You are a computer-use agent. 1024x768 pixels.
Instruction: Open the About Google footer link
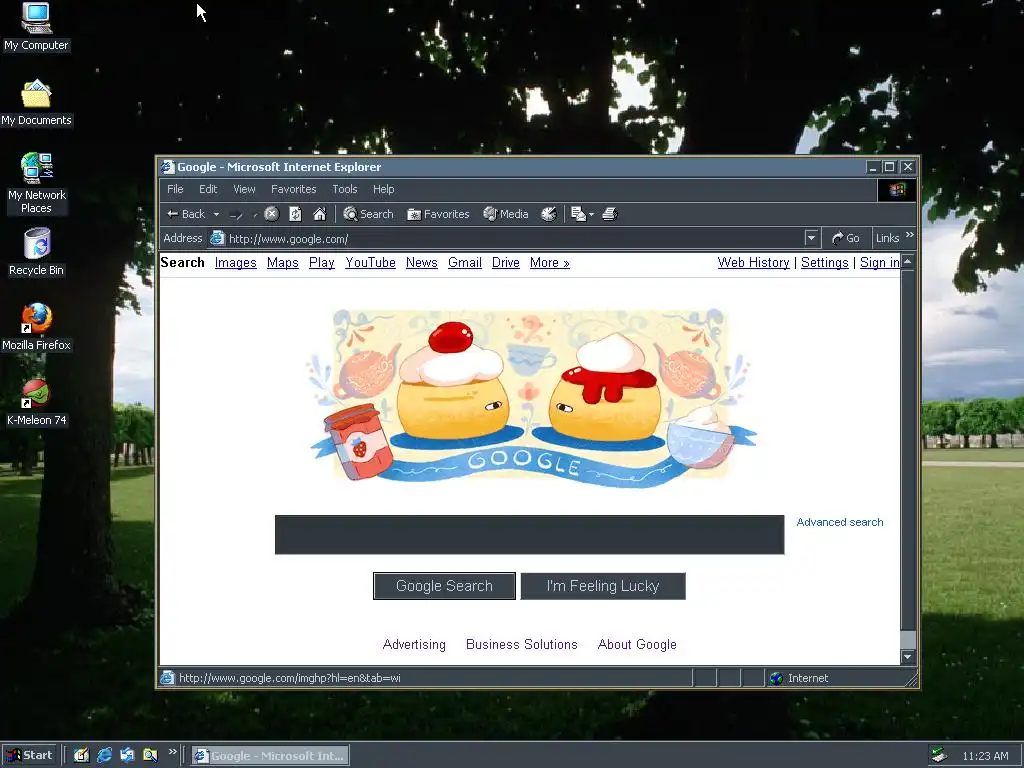click(637, 645)
